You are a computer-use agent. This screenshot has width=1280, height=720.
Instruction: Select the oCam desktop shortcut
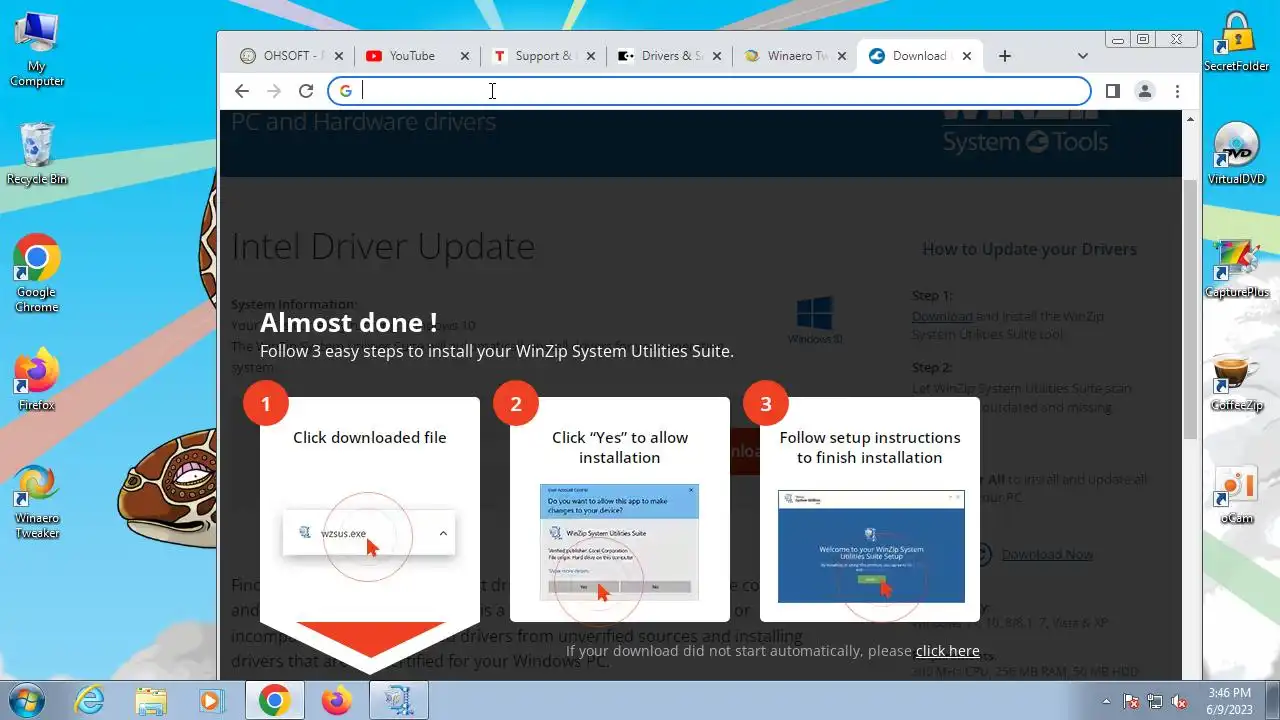pyautogui.click(x=1236, y=495)
